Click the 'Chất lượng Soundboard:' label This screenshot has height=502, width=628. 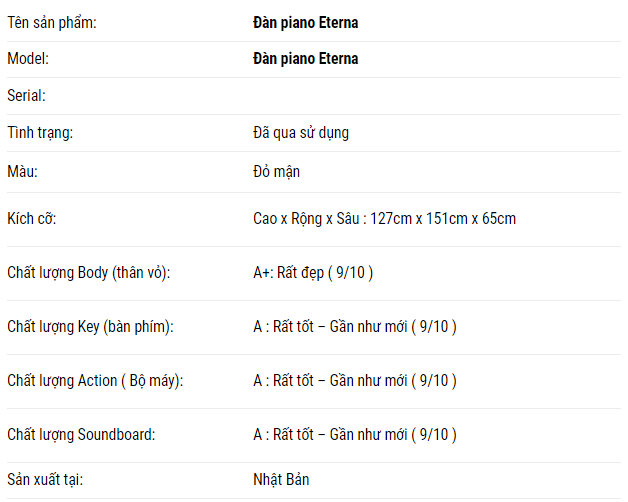coord(81,434)
